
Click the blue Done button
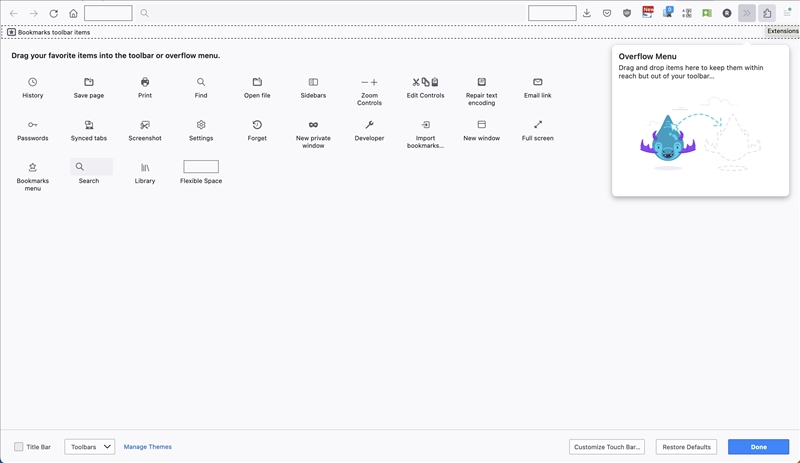[758, 447]
